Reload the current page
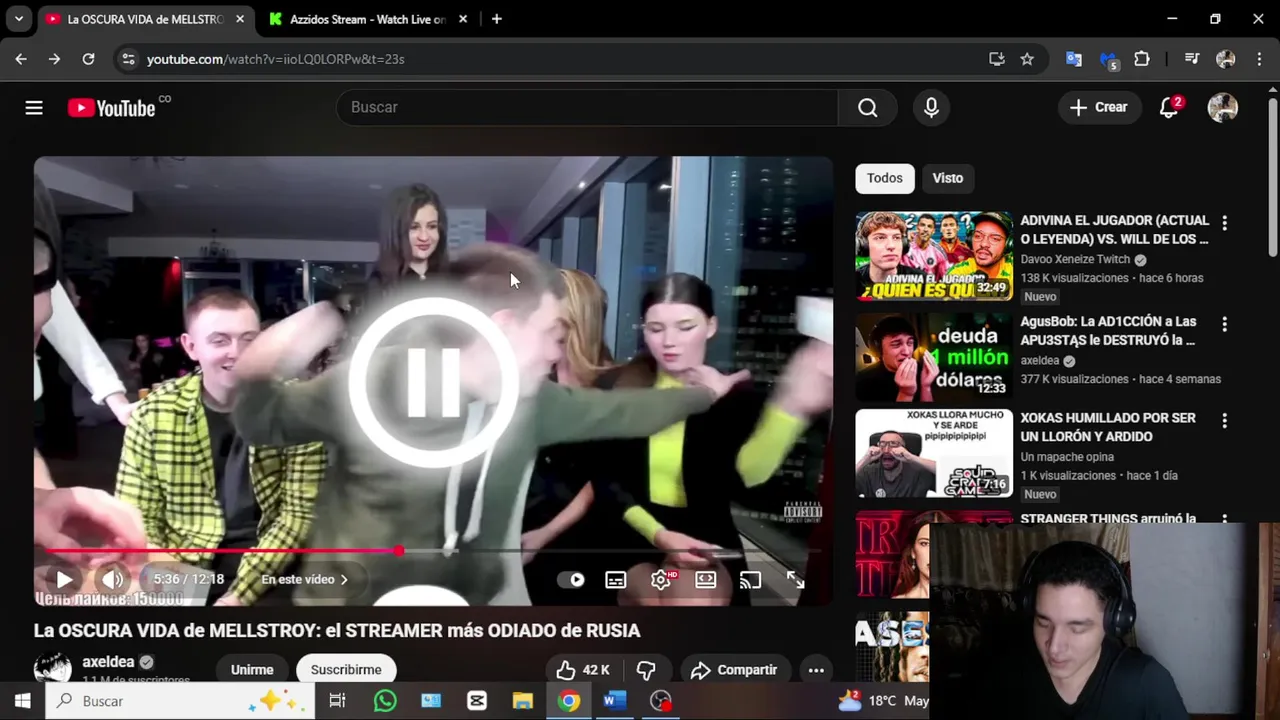The height and width of the screenshot is (720, 1280). point(88,59)
